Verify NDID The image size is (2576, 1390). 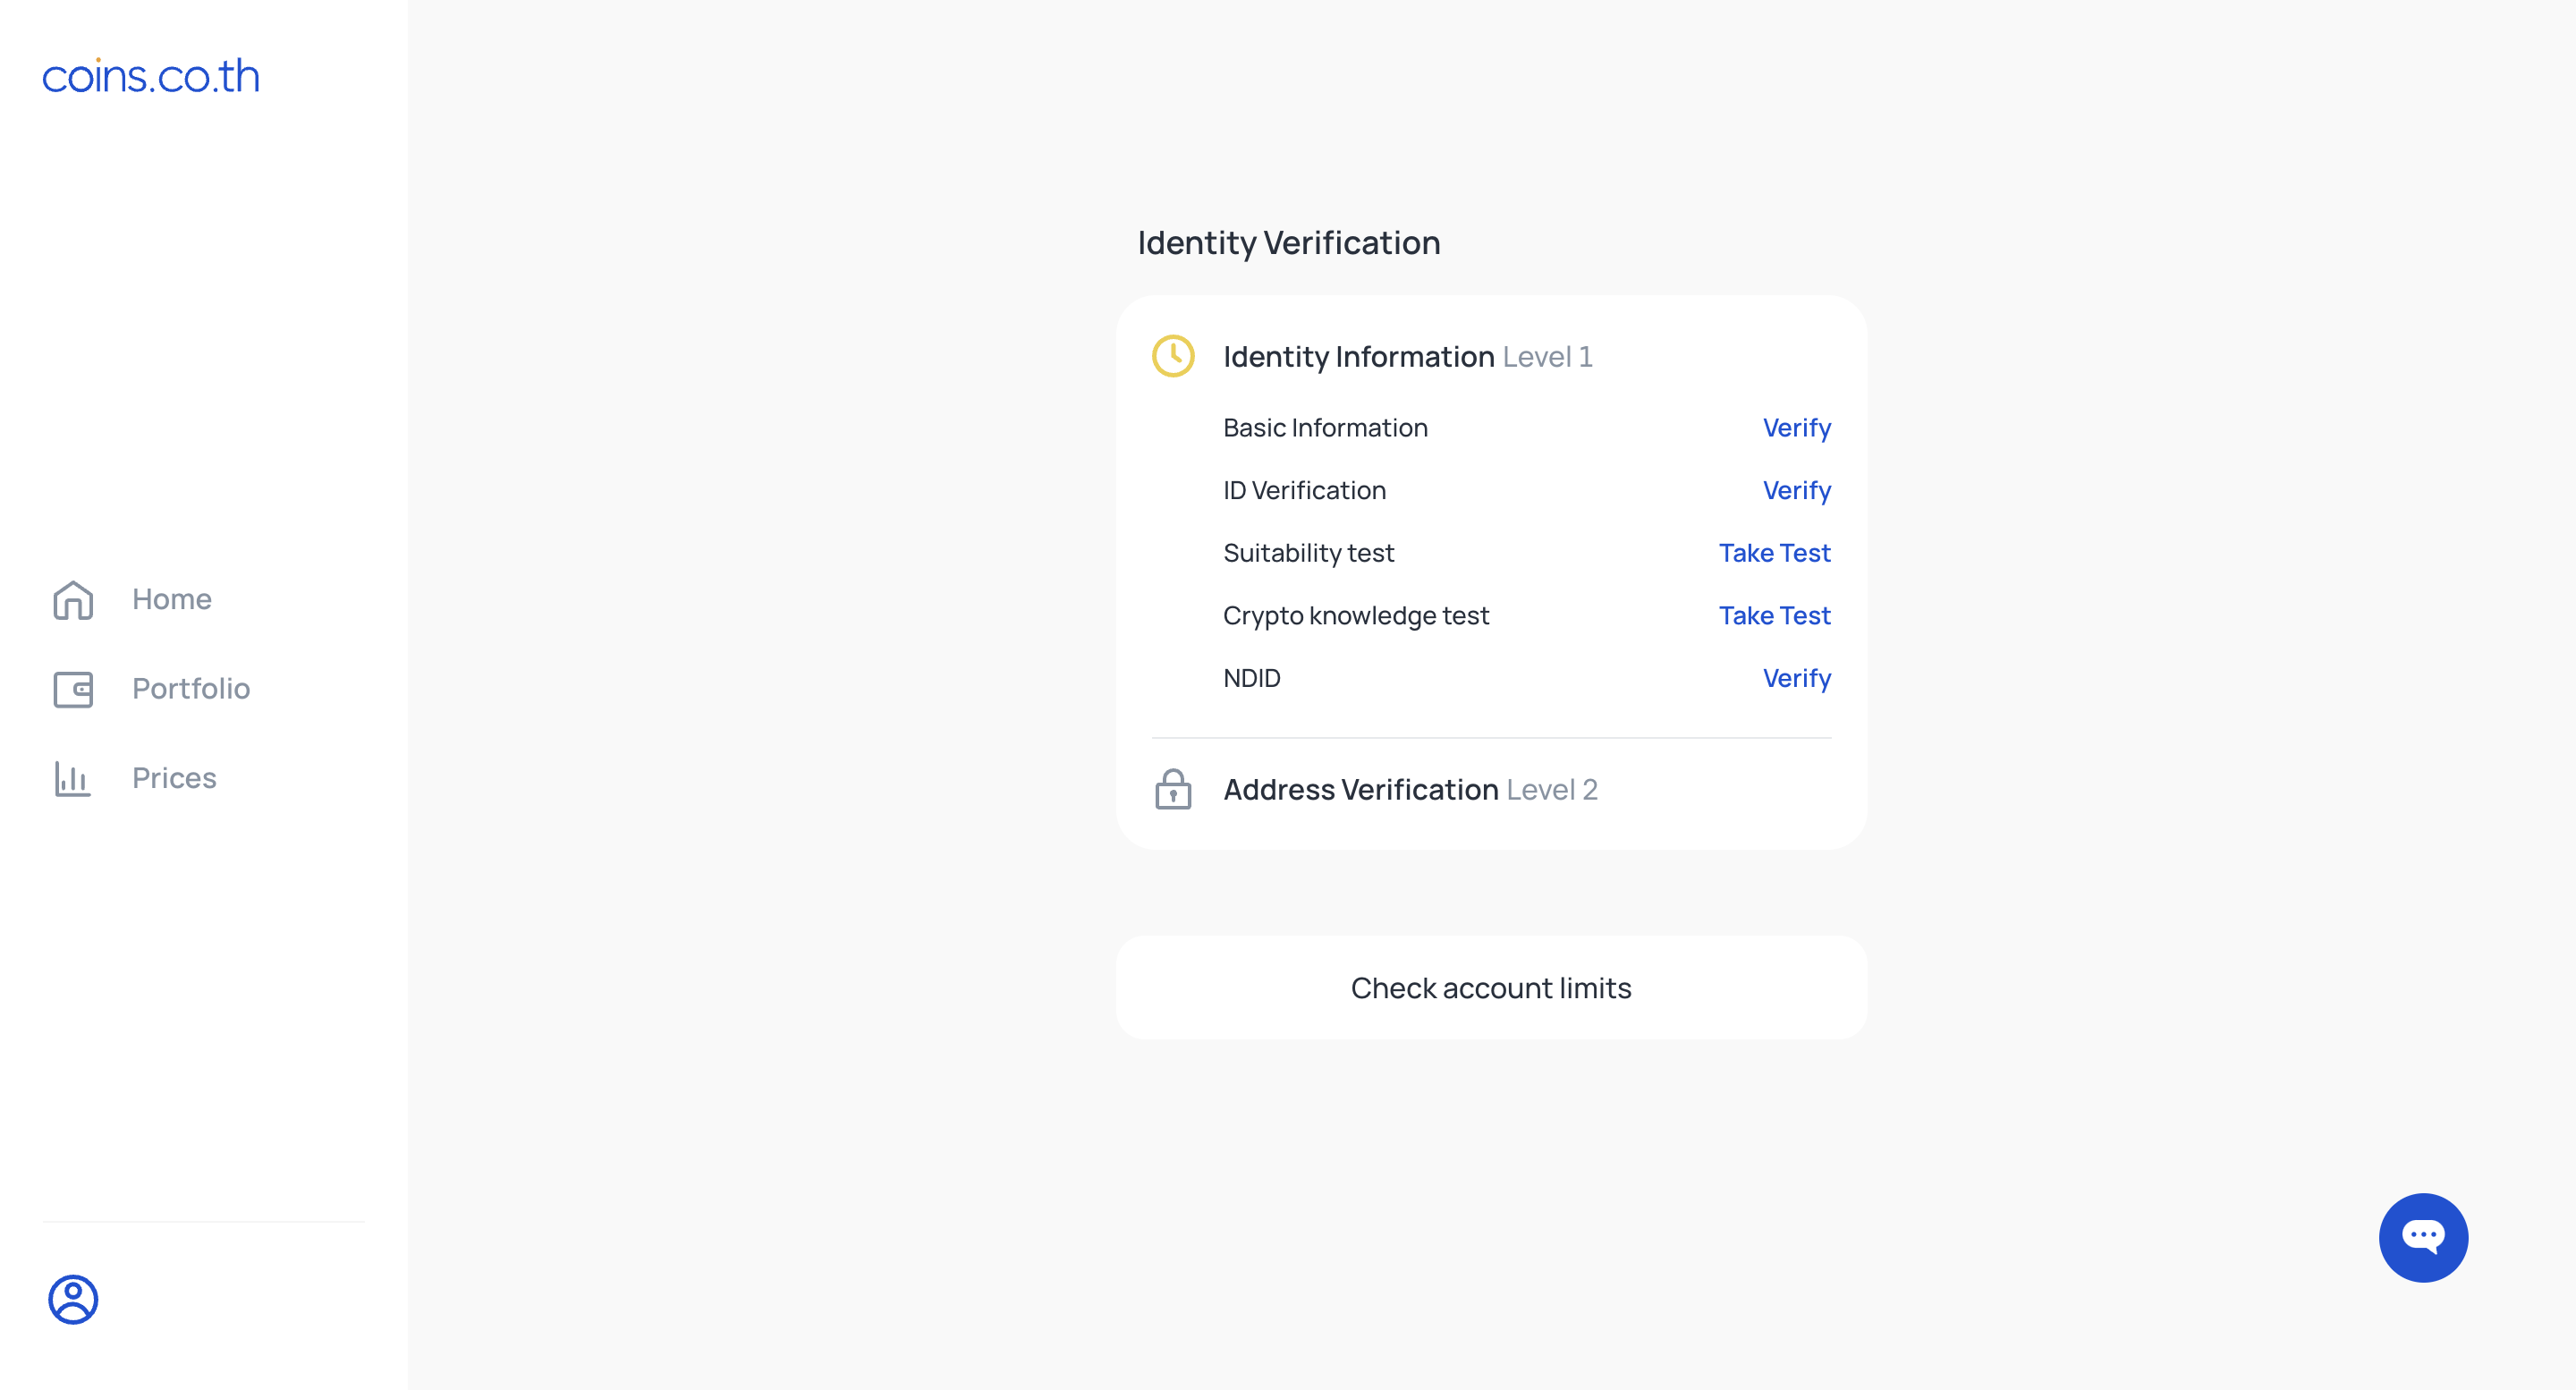(x=1796, y=678)
